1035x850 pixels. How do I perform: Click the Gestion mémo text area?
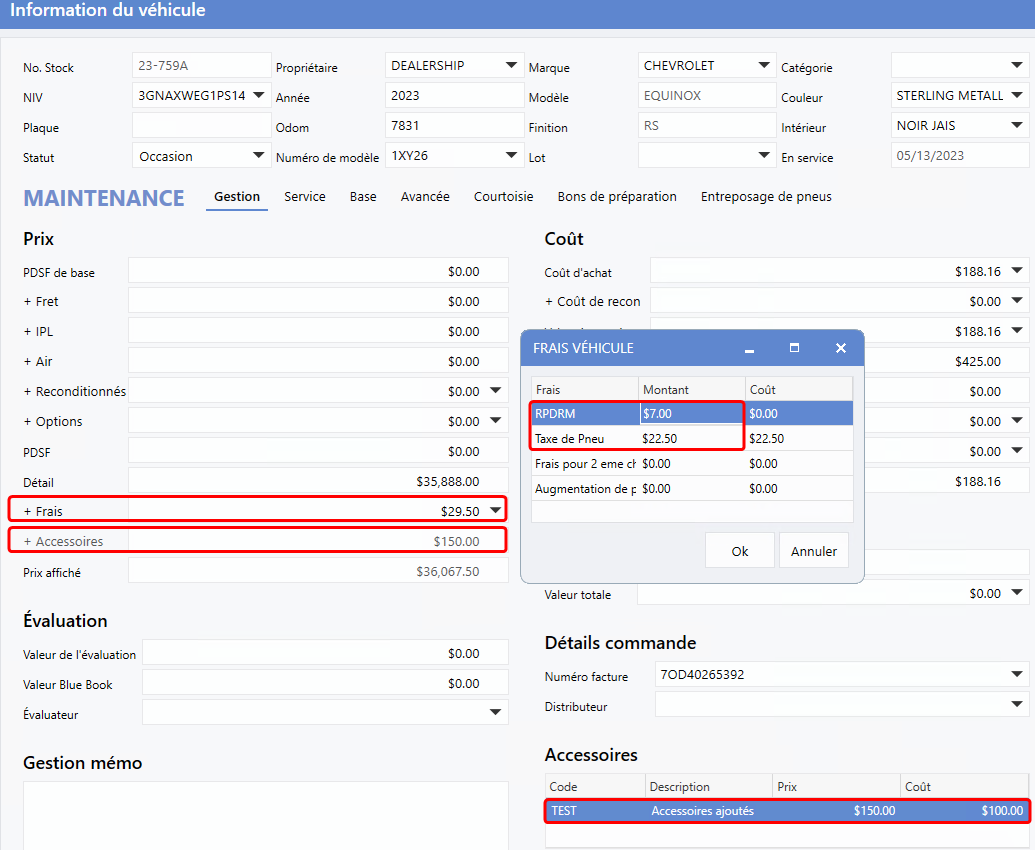click(265, 815)
